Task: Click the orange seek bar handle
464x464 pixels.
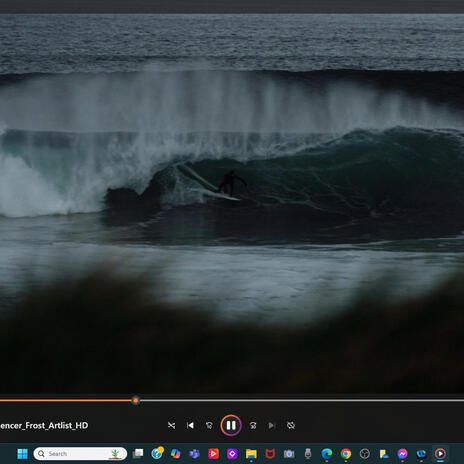Action: click(x=135, y=400)
